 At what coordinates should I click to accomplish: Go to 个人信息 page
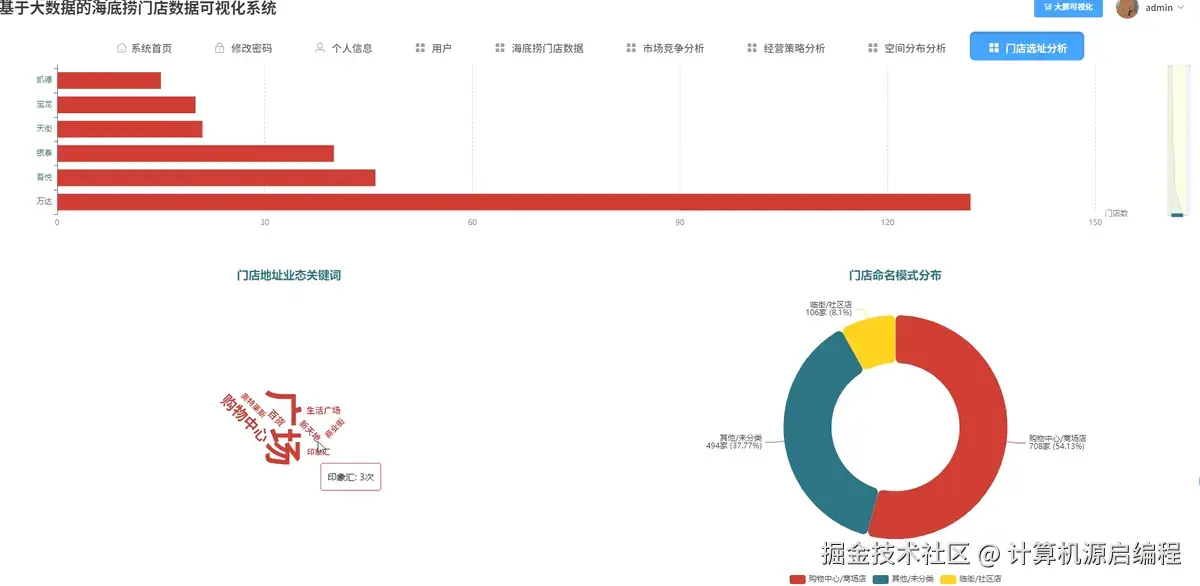[x=343, y=48]
